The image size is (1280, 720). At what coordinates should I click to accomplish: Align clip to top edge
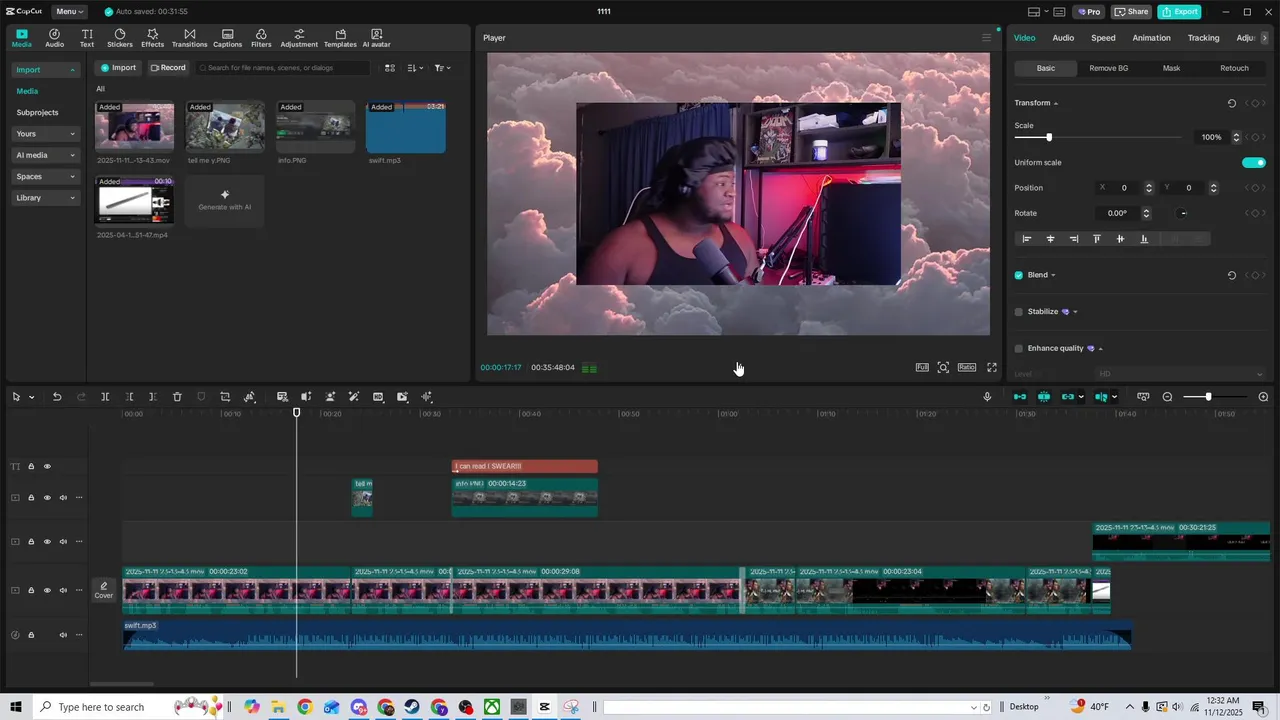1097,239
